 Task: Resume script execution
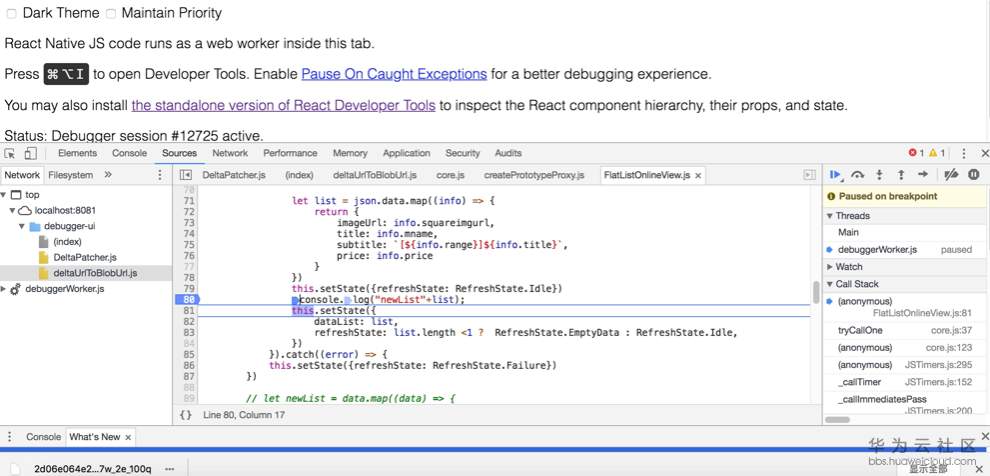coord(836,175)
